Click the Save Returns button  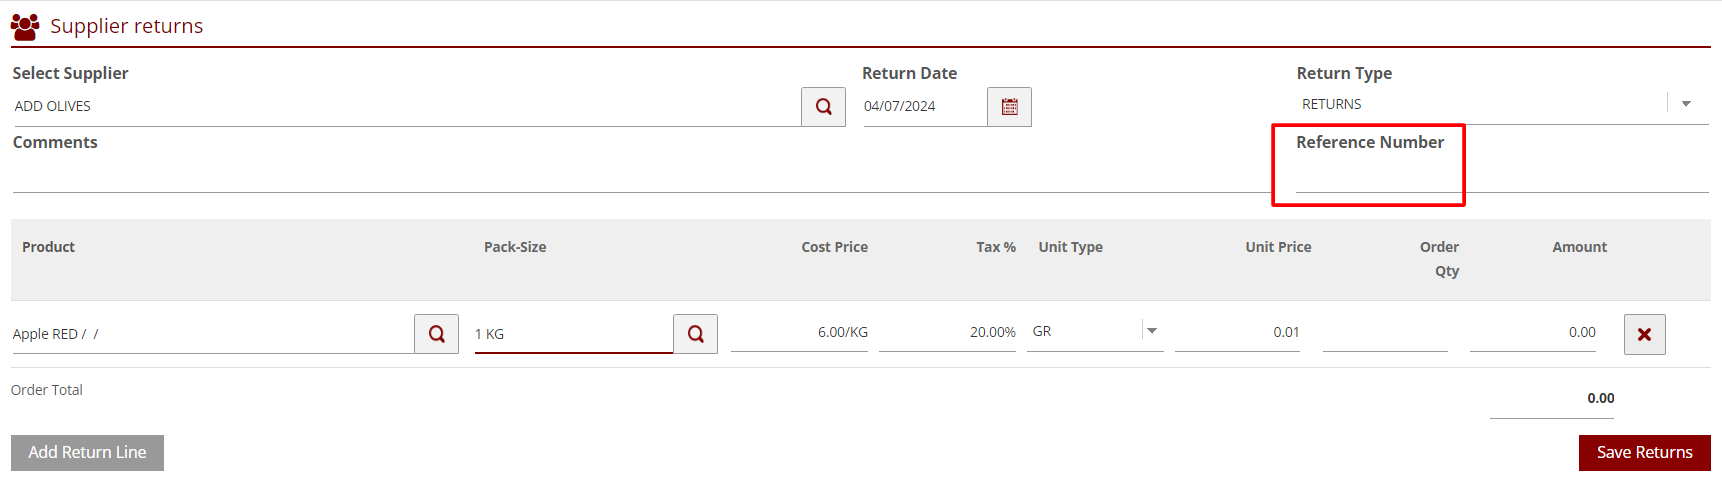point(1644,452)
